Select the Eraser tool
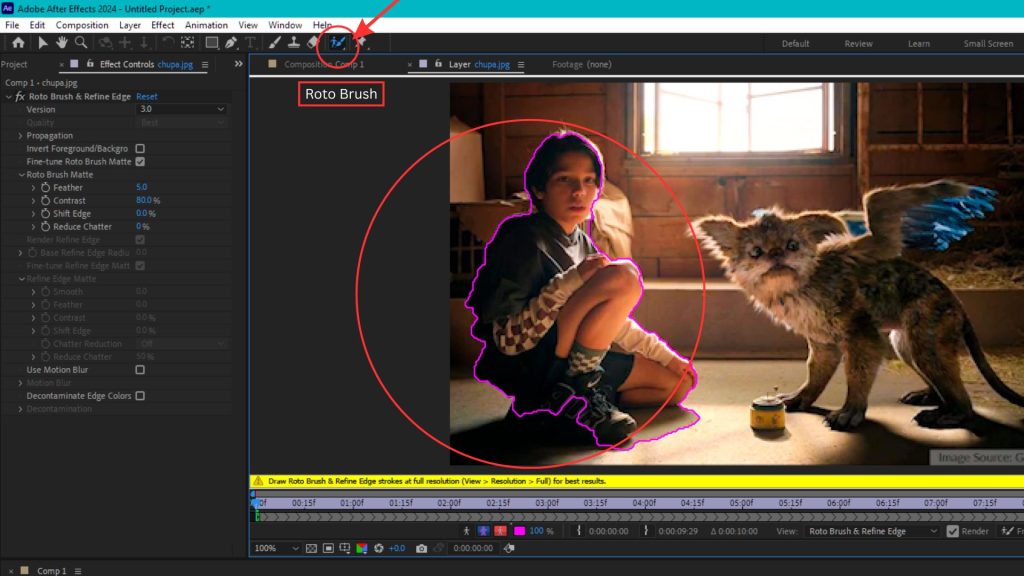This screenshot has width=1024, height=576. click(x=313, y=43)
